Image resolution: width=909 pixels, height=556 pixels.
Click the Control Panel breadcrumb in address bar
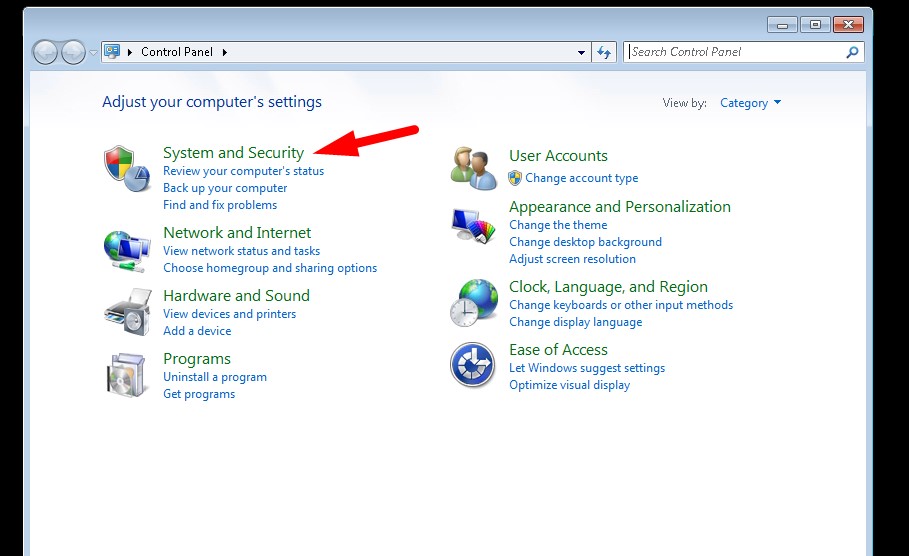[176, 52]
